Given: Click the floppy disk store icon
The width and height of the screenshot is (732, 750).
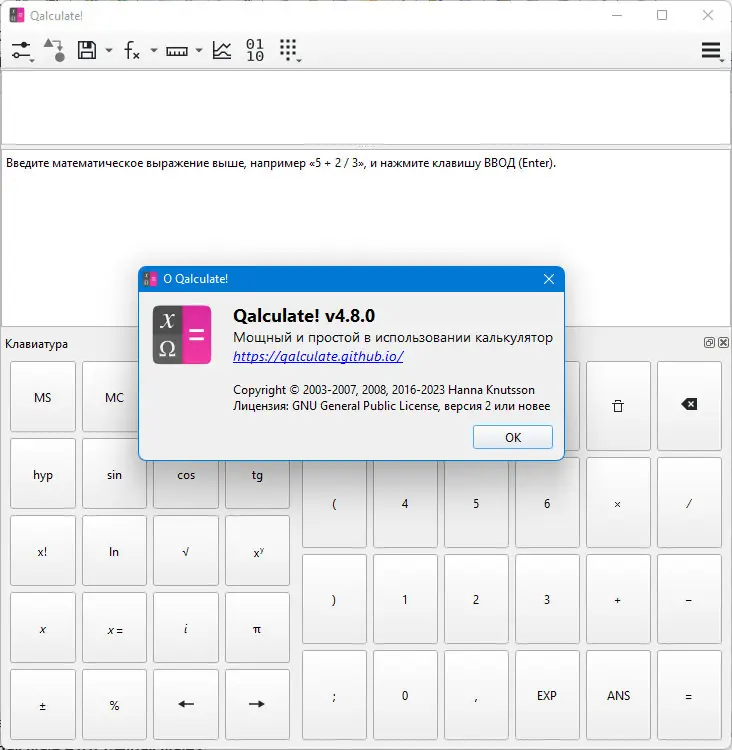Looking at the screenshot, I should tap(87, 50).
